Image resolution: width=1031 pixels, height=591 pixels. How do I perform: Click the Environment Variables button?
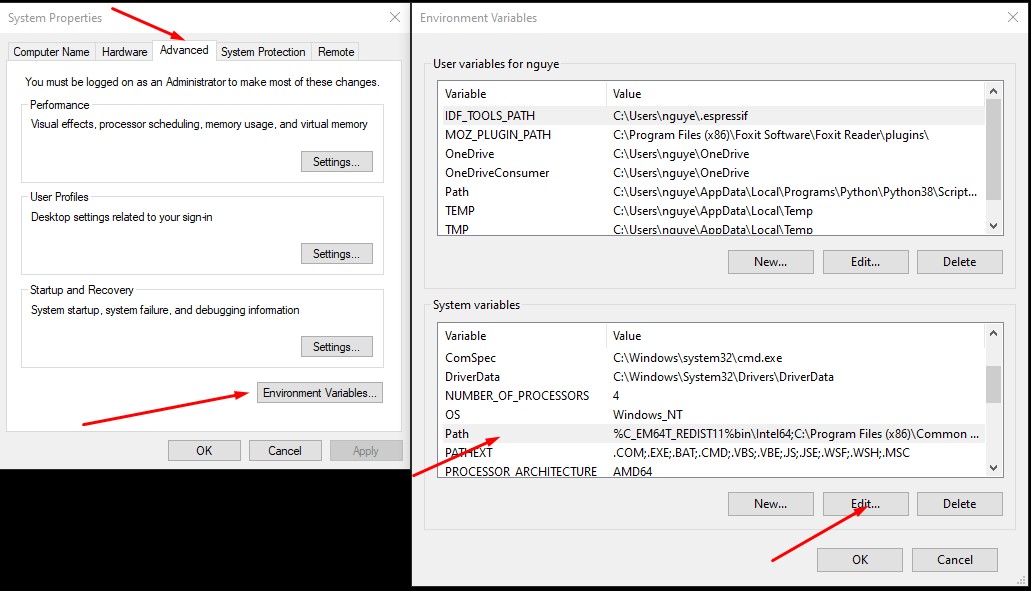[x=320, y=393]
